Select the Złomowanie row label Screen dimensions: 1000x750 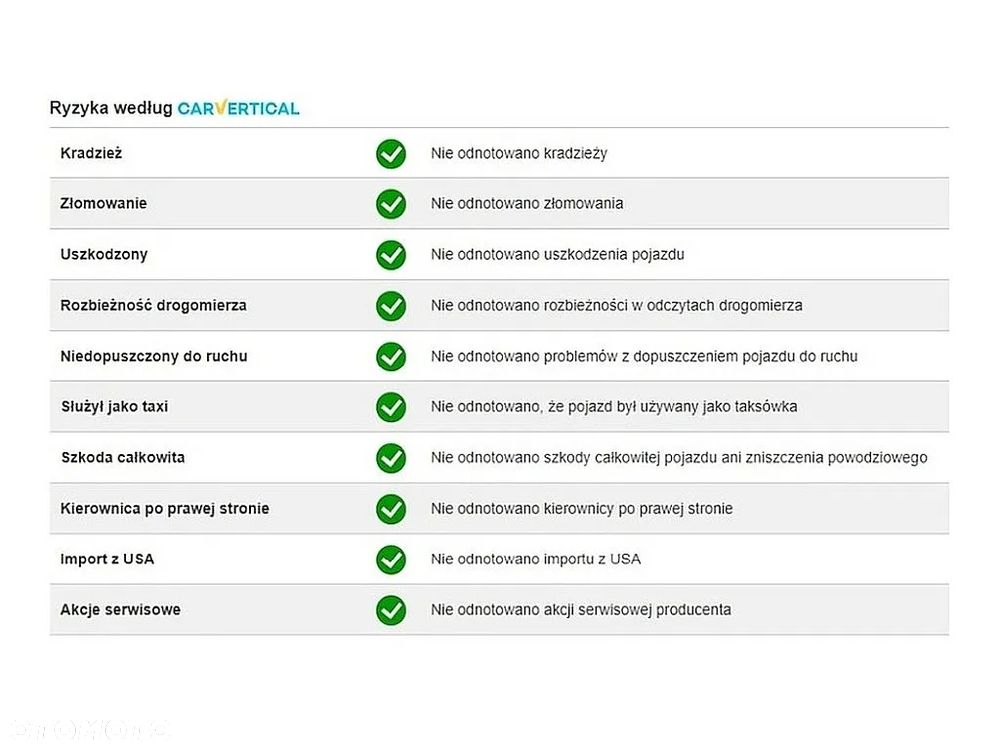coord(103,204)
